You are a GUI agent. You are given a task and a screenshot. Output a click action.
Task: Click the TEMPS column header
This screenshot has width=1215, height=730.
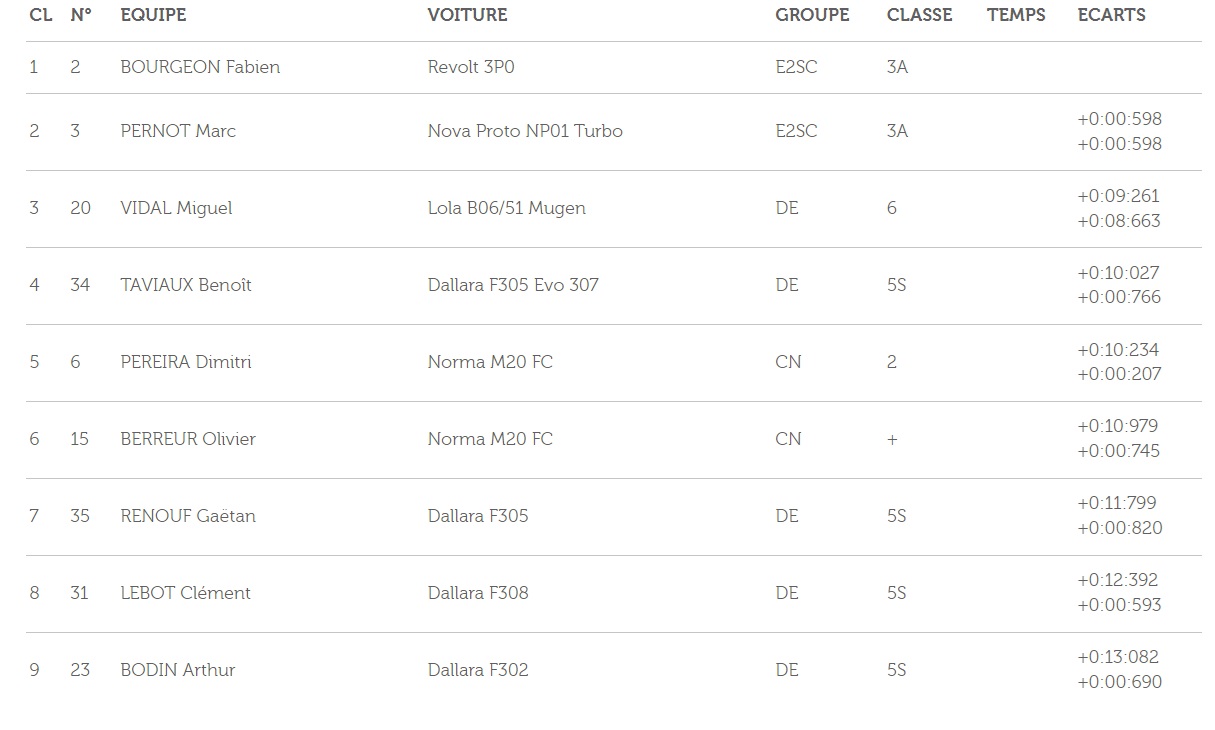coord(1016,15)
